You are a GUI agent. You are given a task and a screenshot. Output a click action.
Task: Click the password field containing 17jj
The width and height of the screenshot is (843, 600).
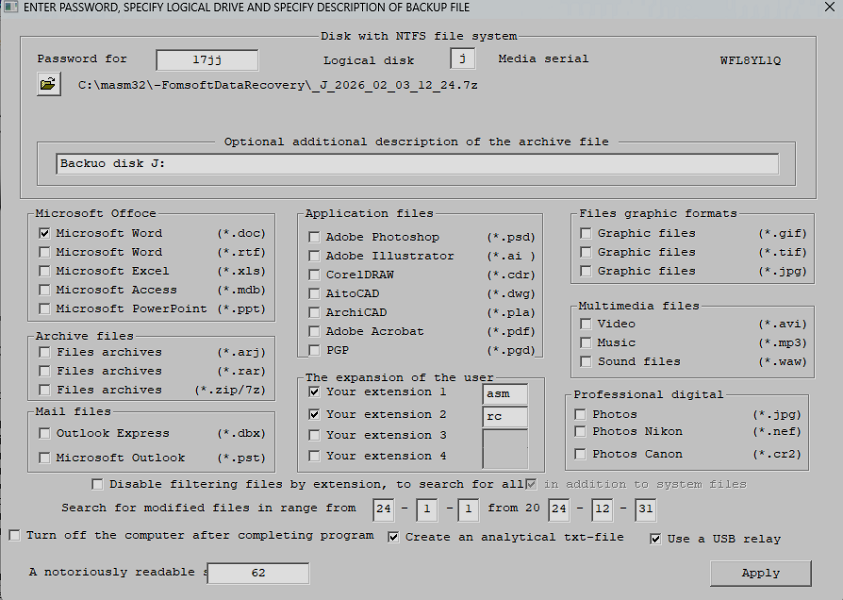click(x=206, y=59)
